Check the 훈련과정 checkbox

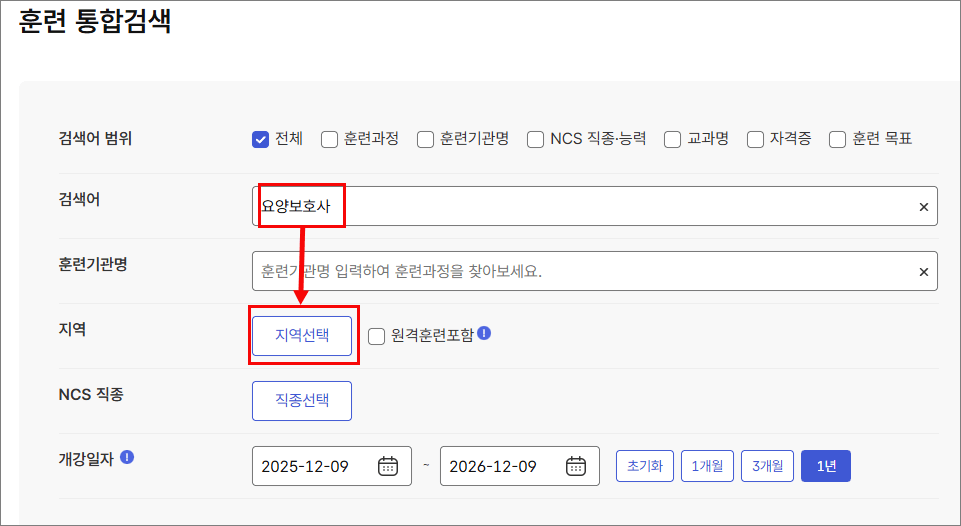pos(330,140)
